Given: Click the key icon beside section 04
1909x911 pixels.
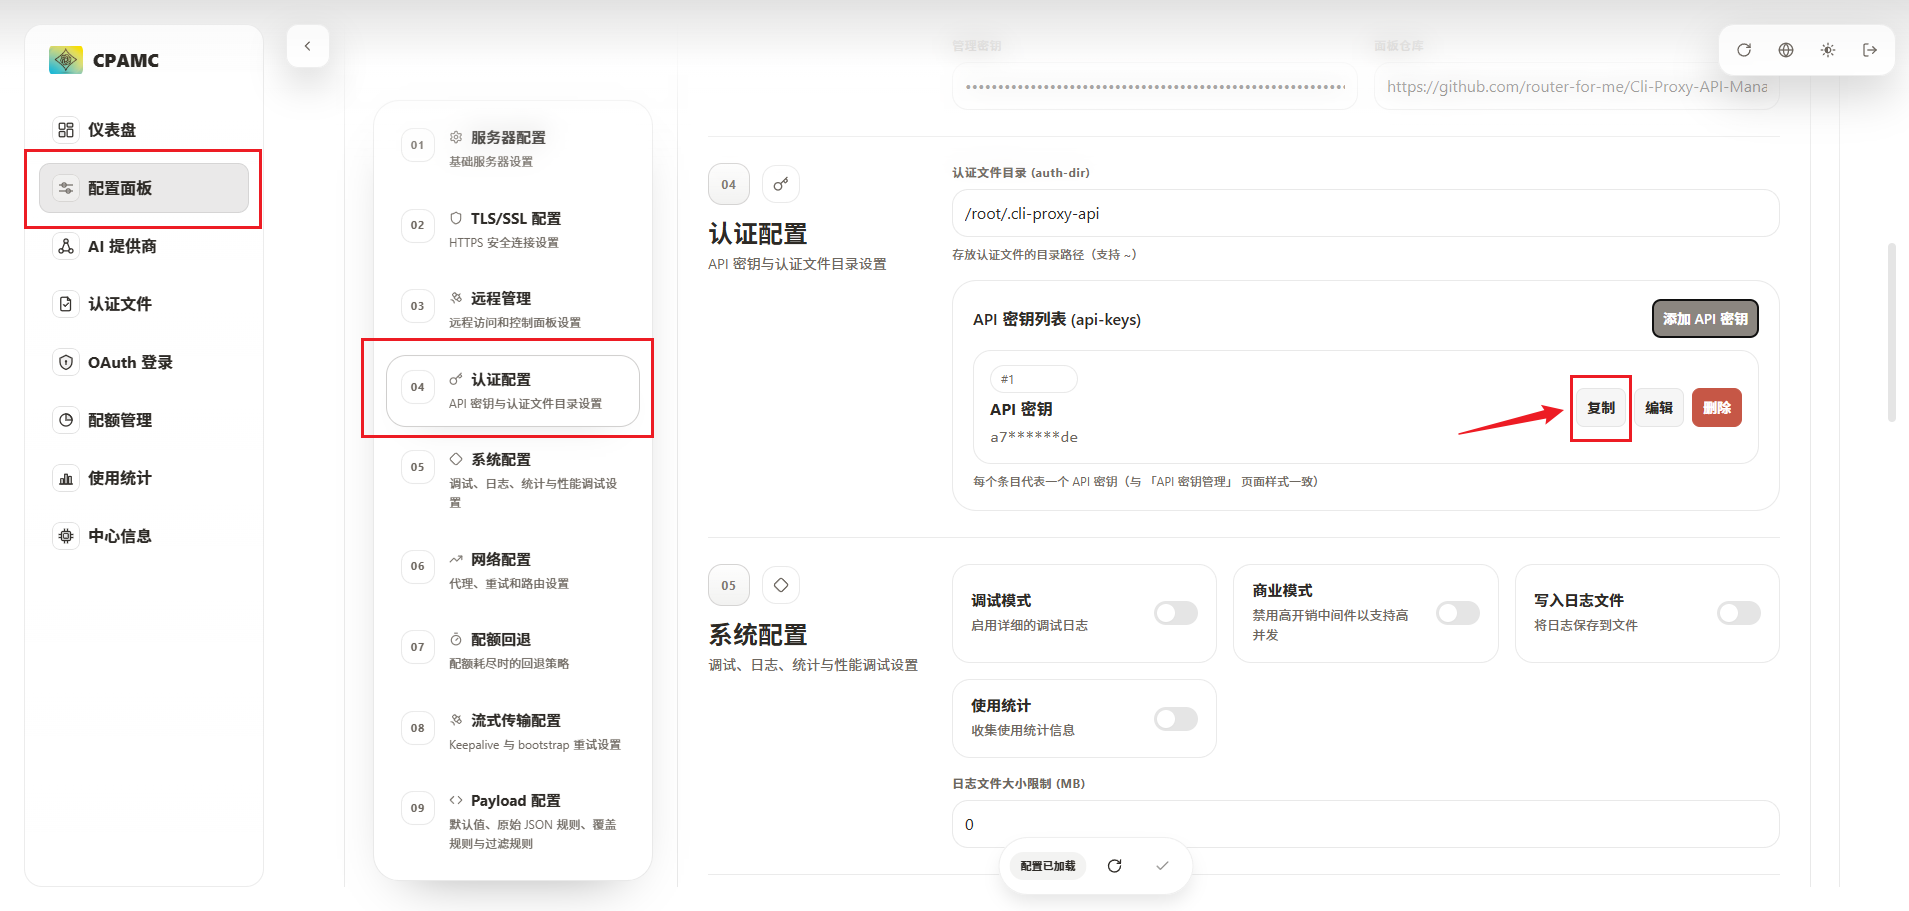Looking at the screenshot, I should 781,184.
